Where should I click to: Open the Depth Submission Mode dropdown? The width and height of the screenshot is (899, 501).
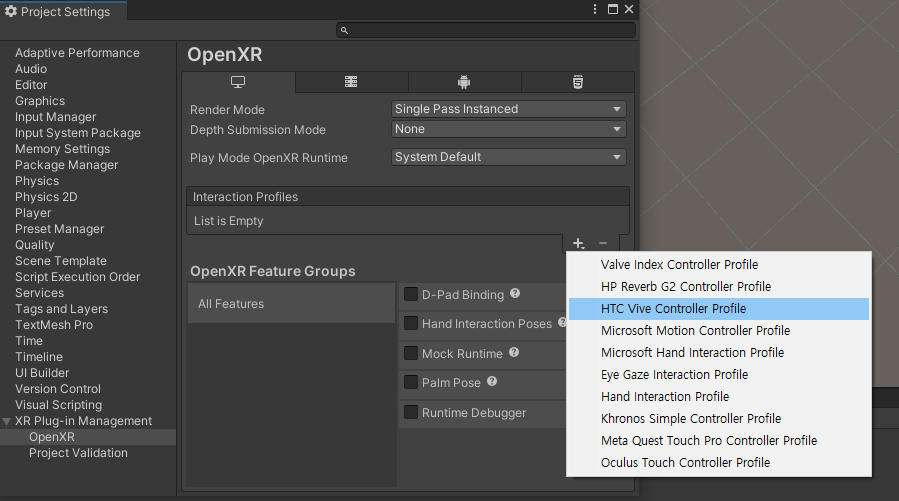tap(509, 129)
